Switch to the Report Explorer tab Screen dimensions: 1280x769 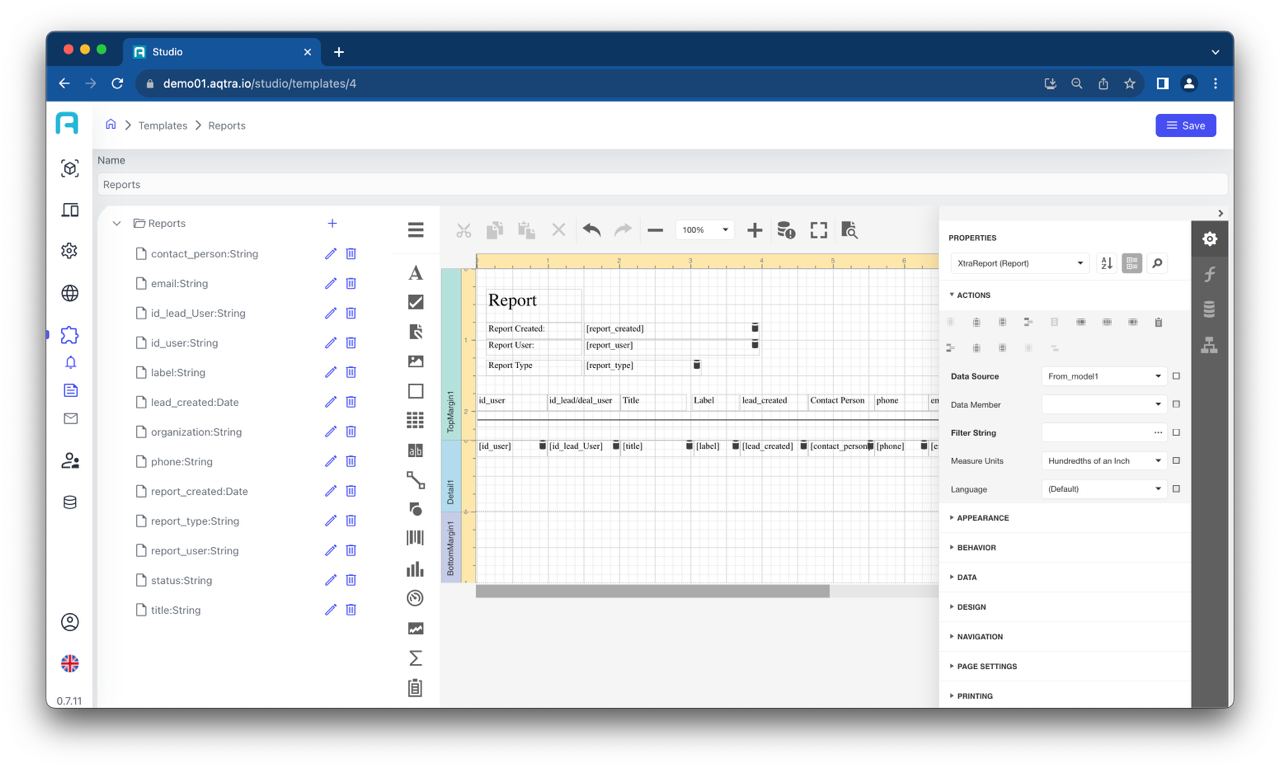tap(1209, 345)
